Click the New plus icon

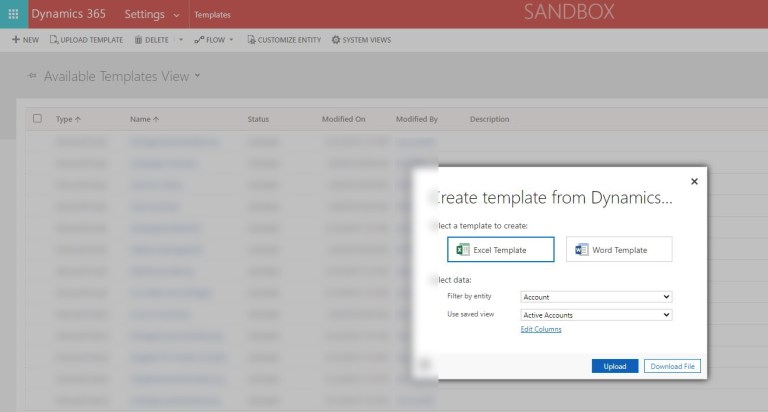pyautogui.click(x=16, y=39)
